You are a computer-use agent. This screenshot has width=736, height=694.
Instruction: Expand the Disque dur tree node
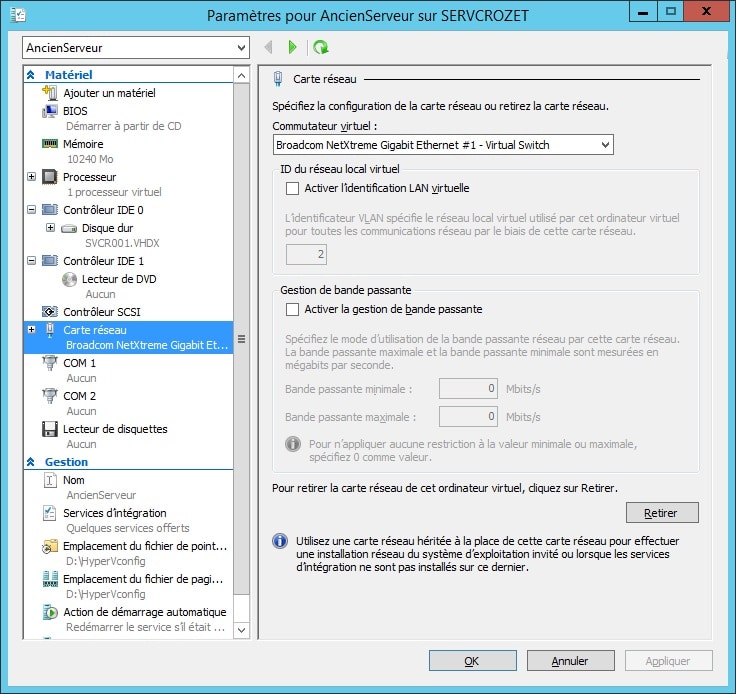pyautogui.click(x=50, y=228)
